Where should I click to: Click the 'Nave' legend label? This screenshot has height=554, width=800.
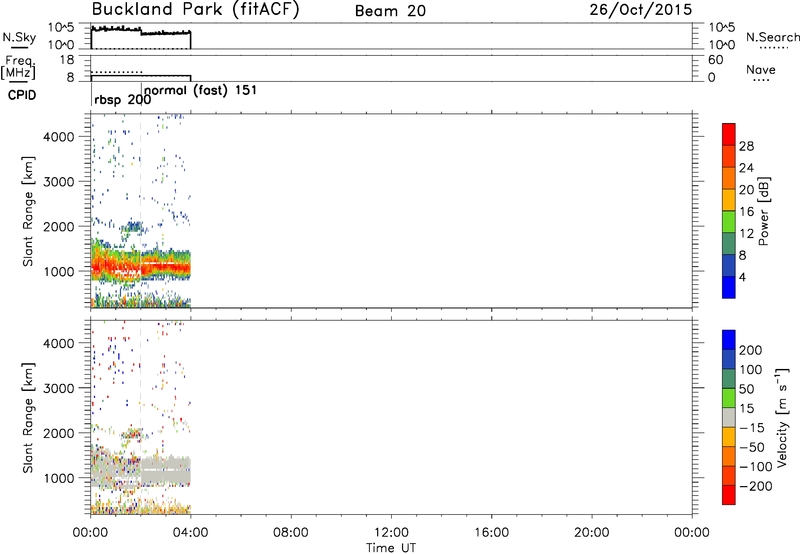point(761,69)
